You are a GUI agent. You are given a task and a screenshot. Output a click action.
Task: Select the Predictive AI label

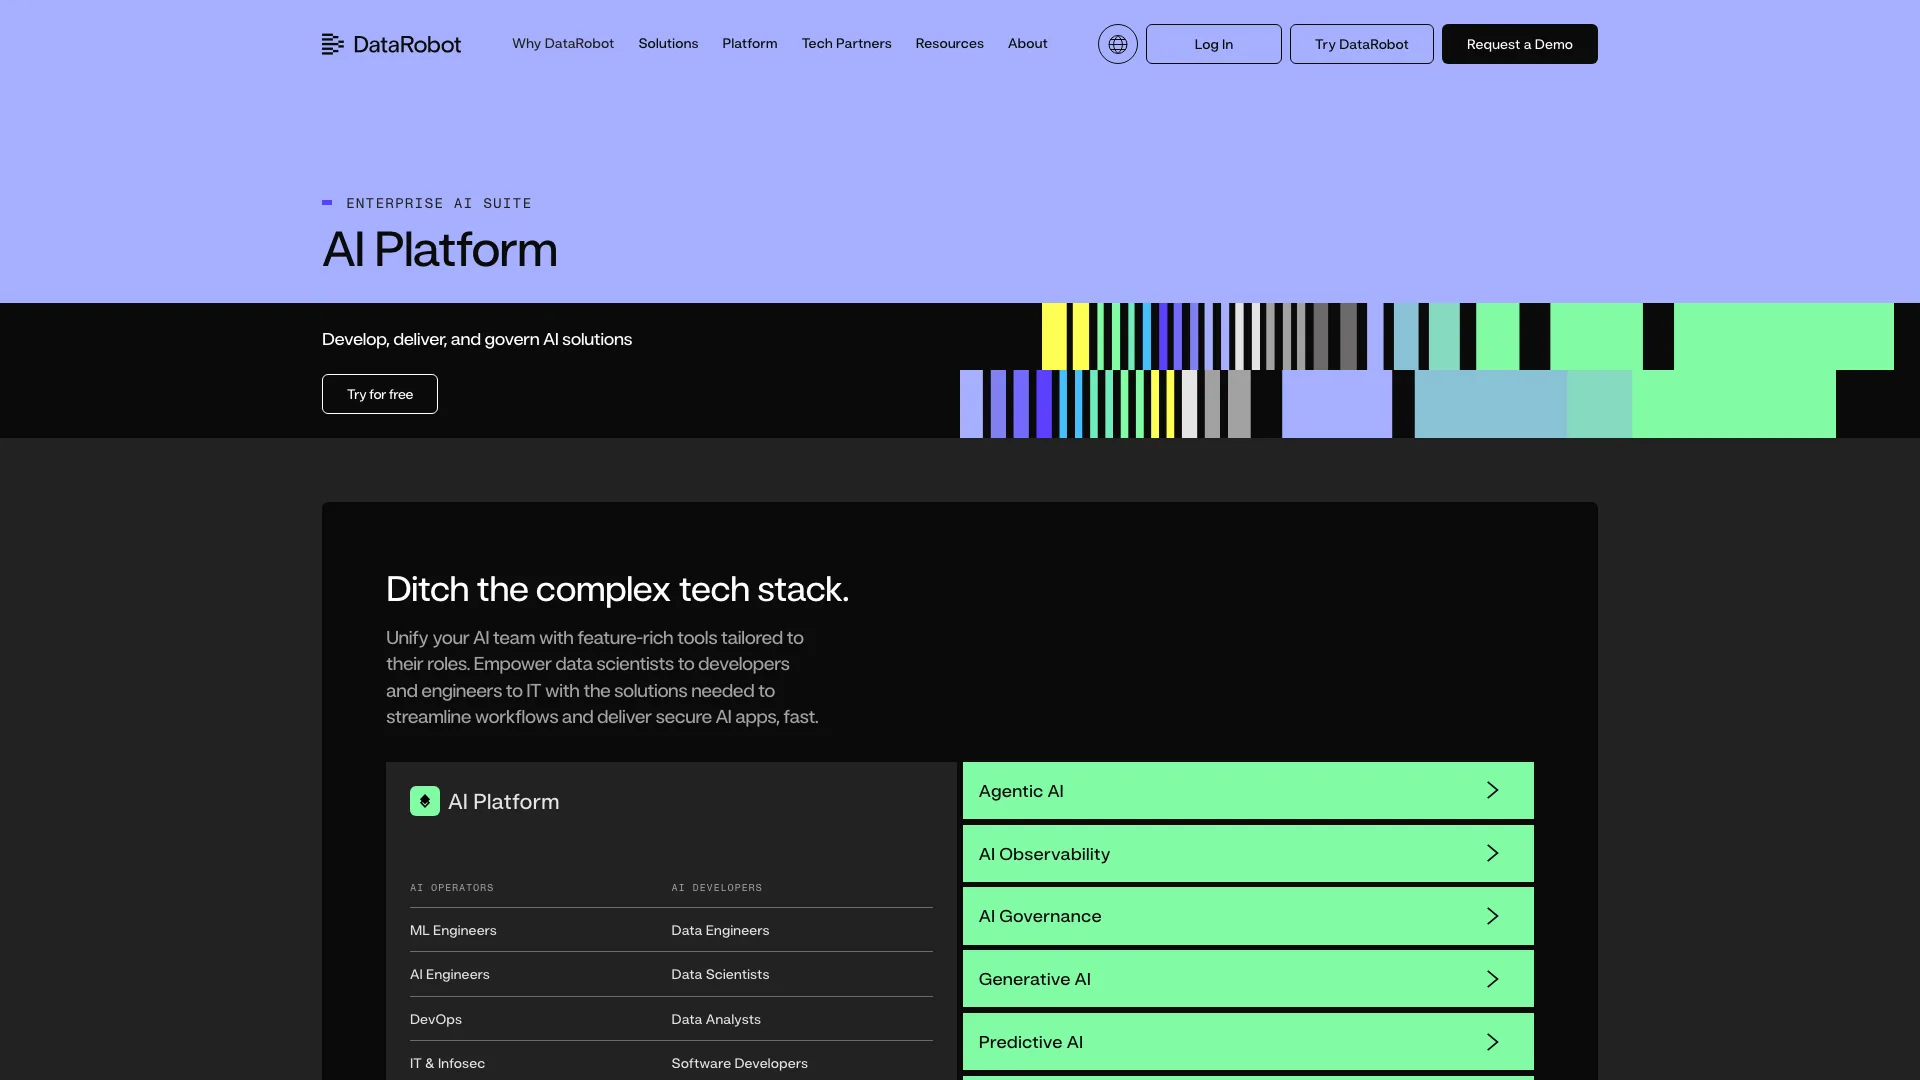(x=1031, y=1042)
